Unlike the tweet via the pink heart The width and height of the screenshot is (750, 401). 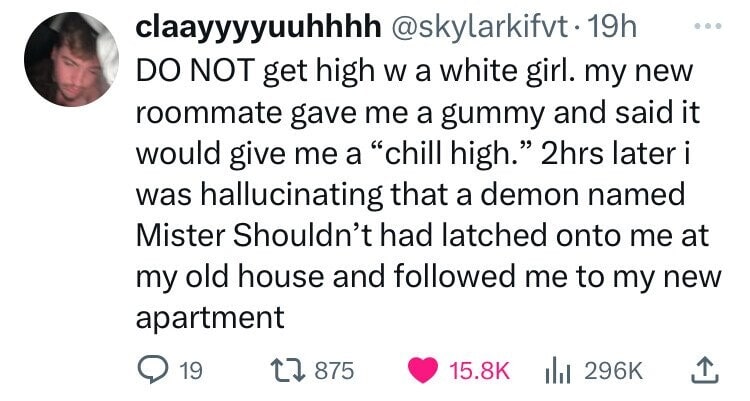423,371
